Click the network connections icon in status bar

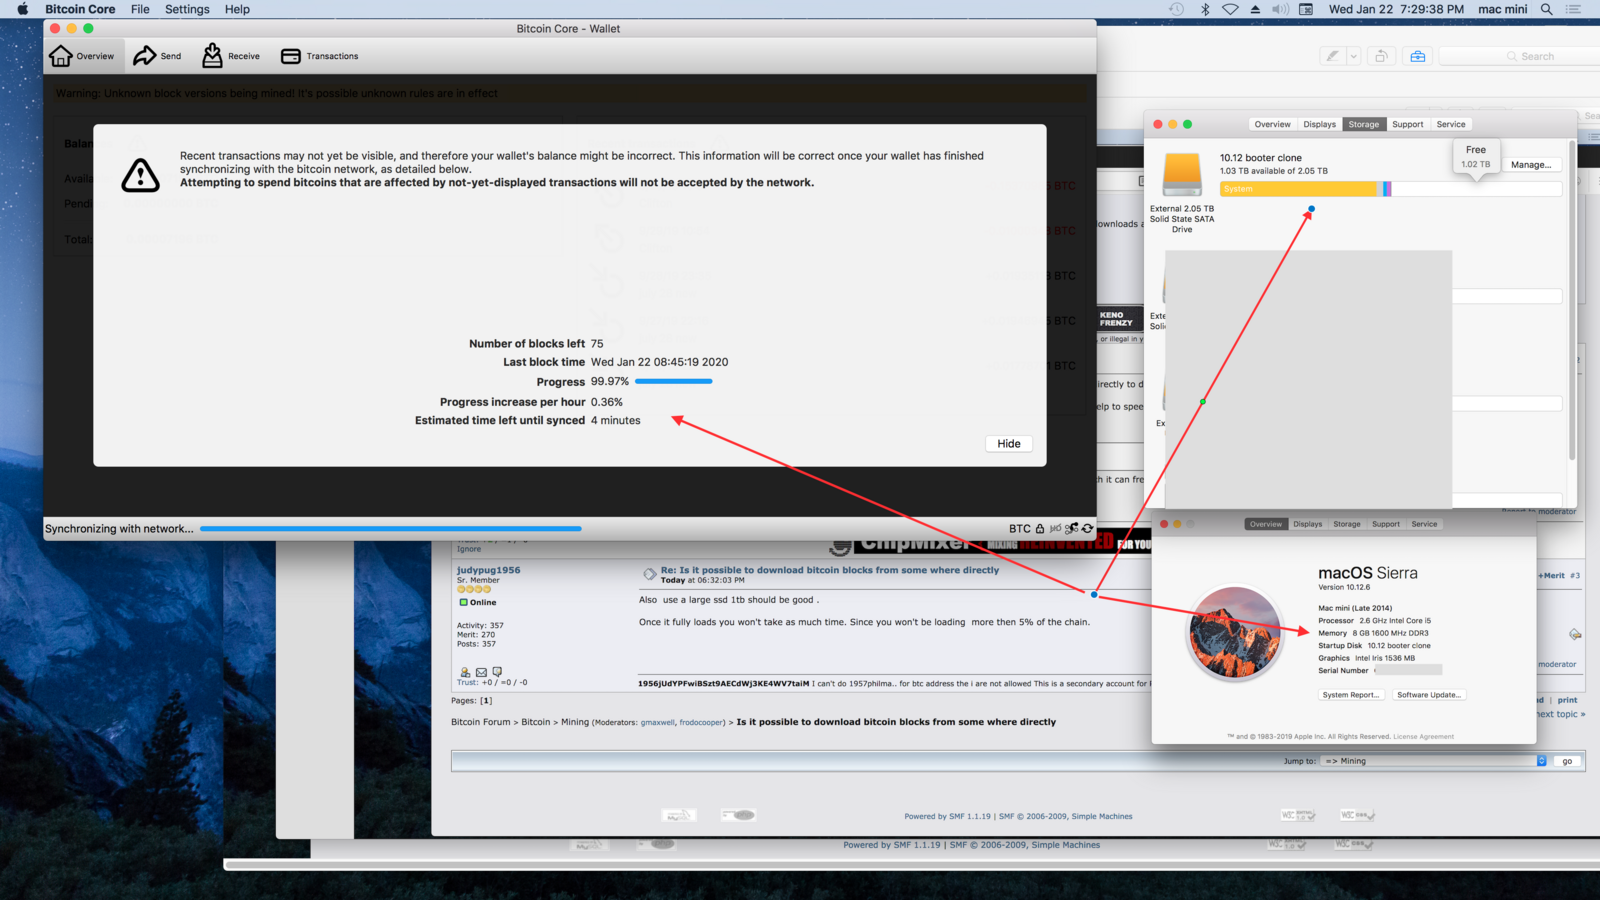(x=1072, y=528)
